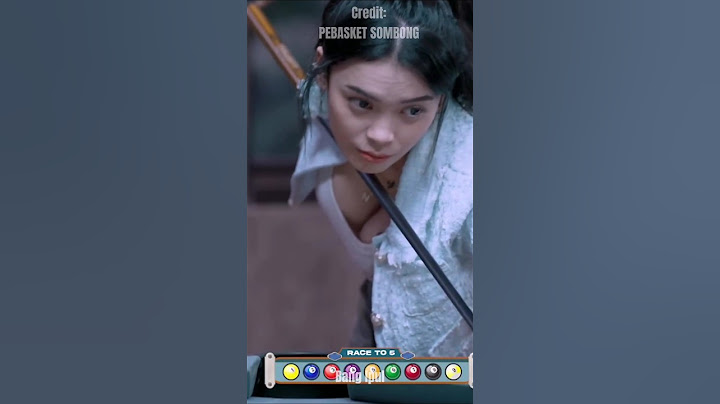Click the dark red 7 ball icon
720x404 pixels.
pyautogui.click(x=413, y=371)
